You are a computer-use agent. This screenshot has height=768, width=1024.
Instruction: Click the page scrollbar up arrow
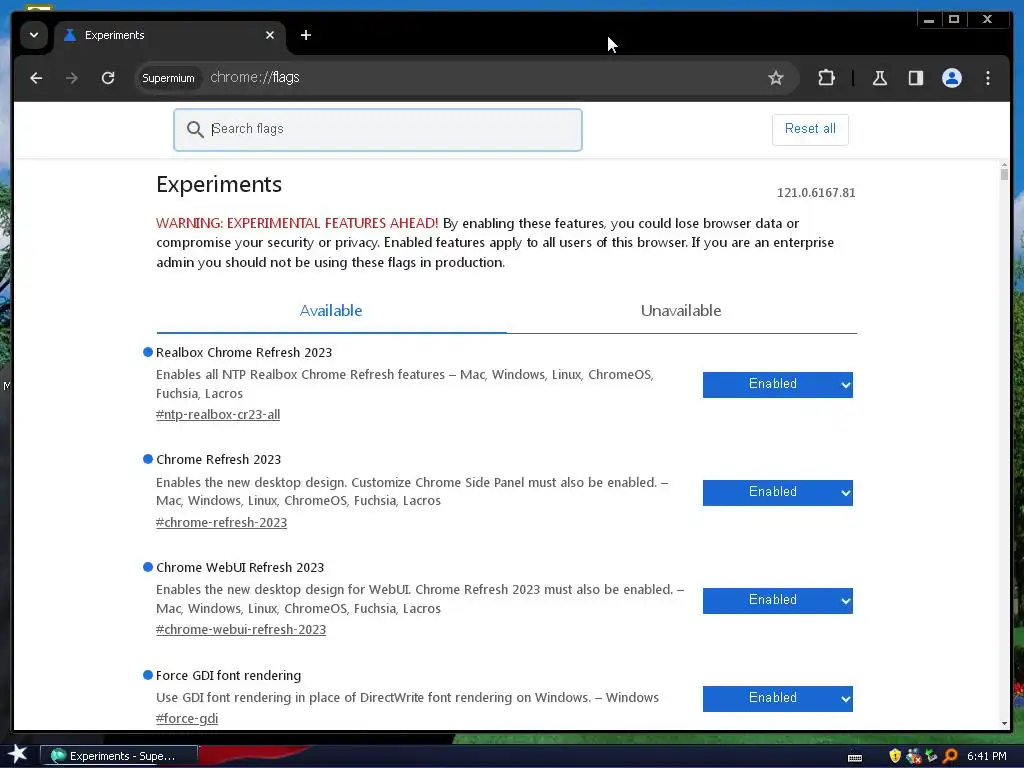tap(1004, 165)
